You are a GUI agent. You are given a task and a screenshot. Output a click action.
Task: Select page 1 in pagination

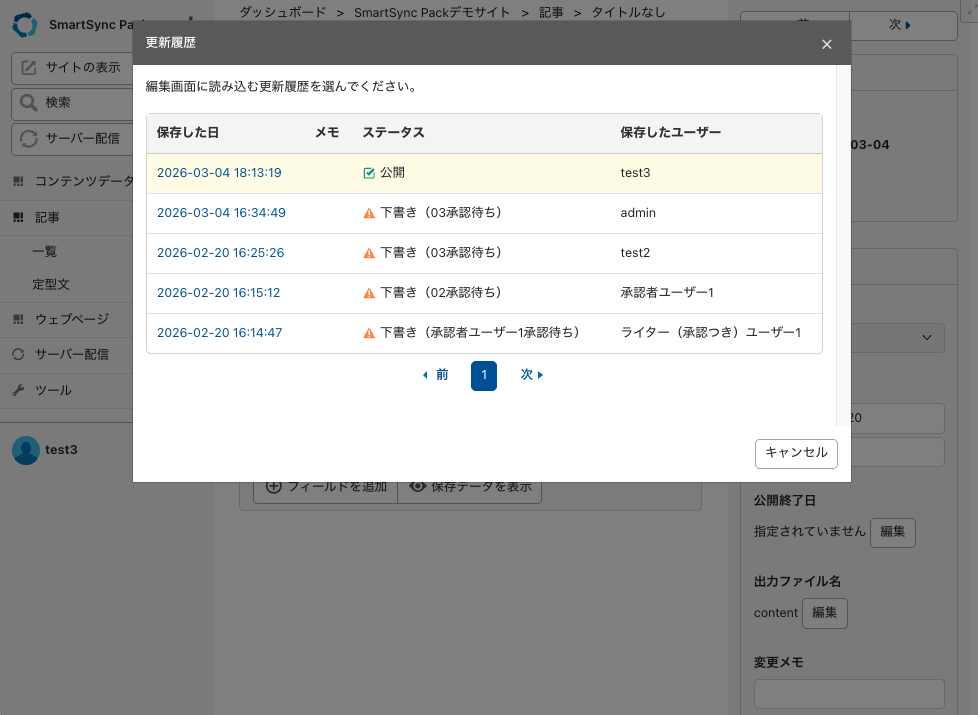[x=484, y=375]
